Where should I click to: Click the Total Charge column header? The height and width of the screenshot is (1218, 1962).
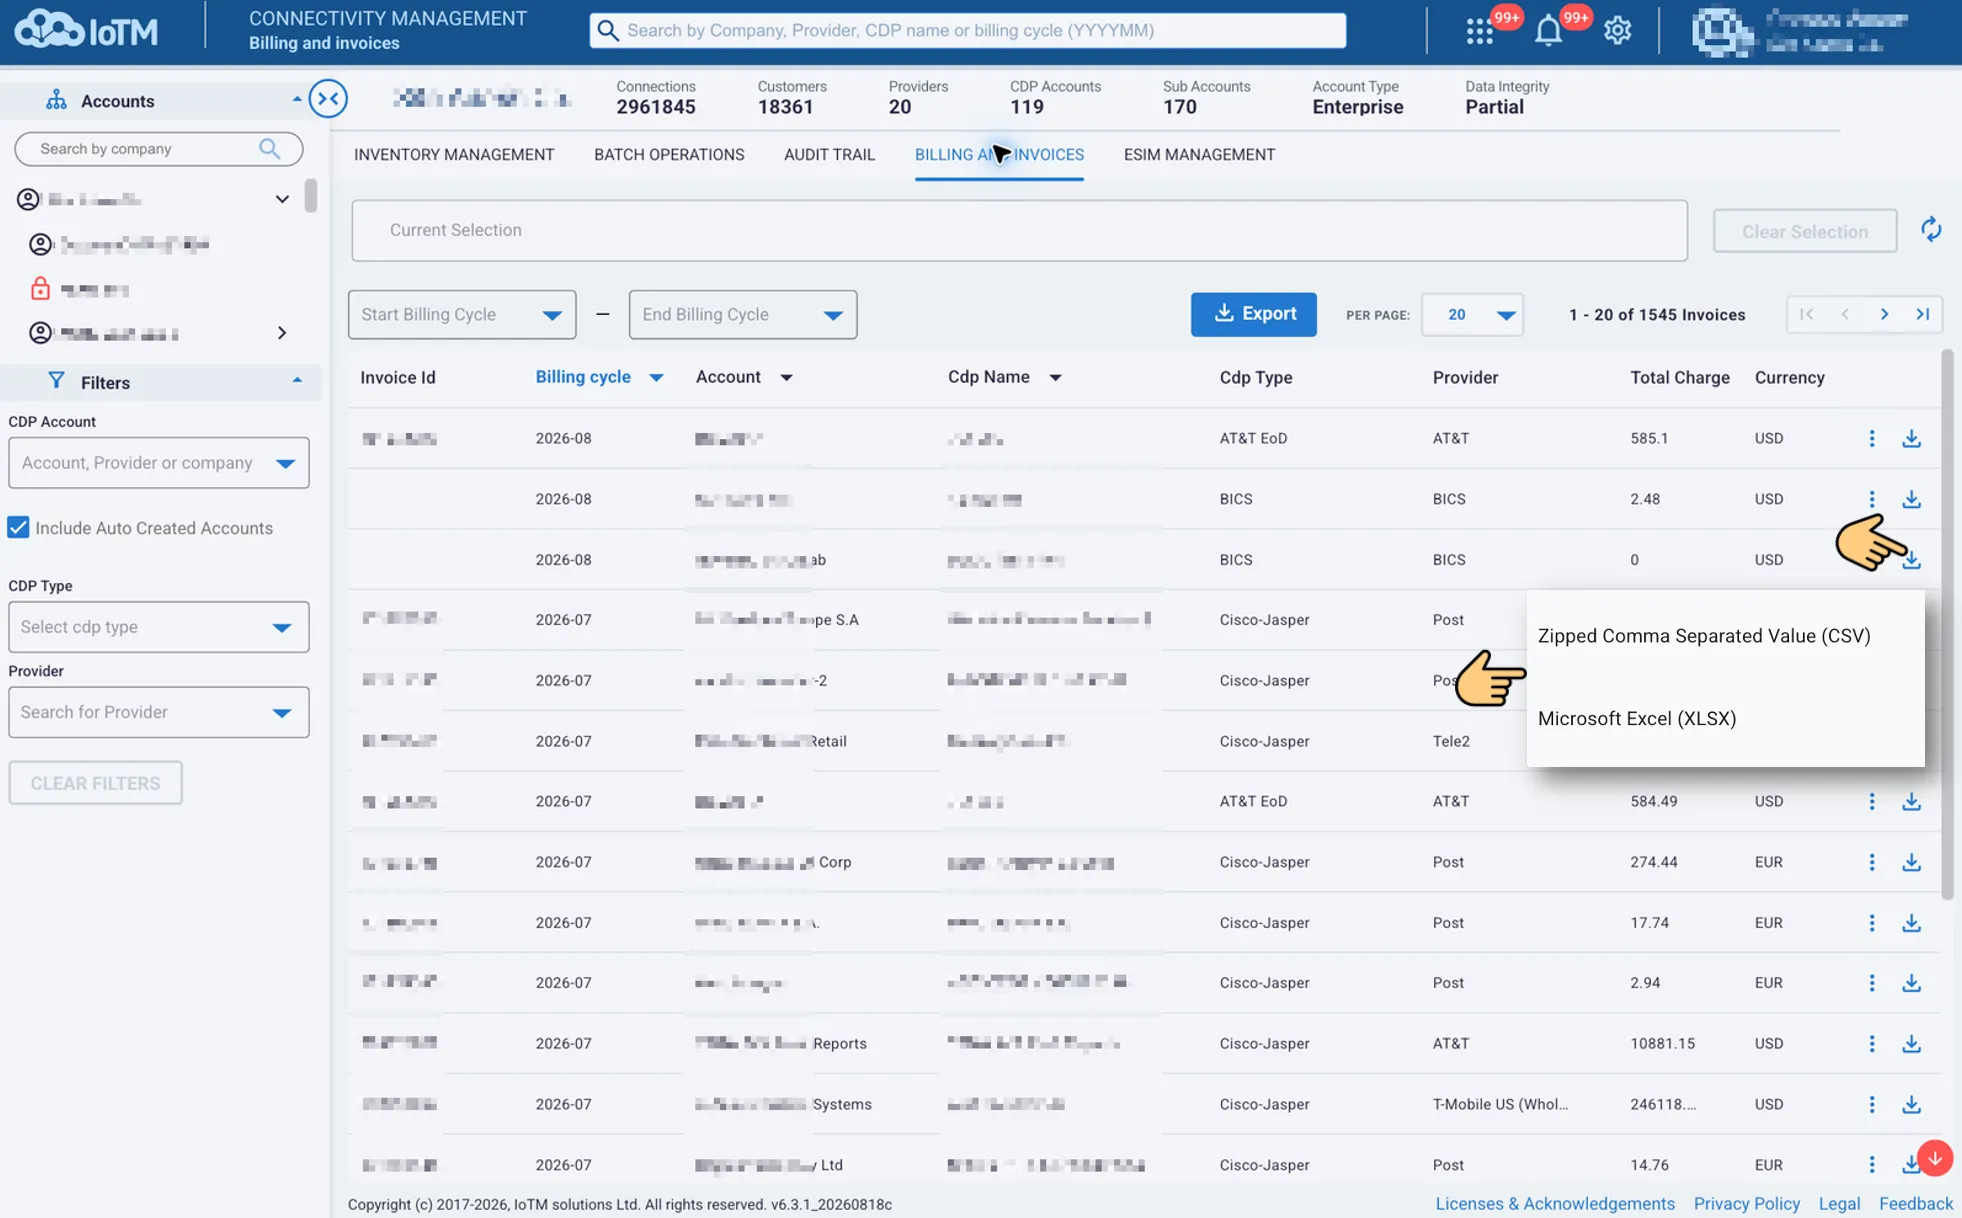pos(1679,378)
